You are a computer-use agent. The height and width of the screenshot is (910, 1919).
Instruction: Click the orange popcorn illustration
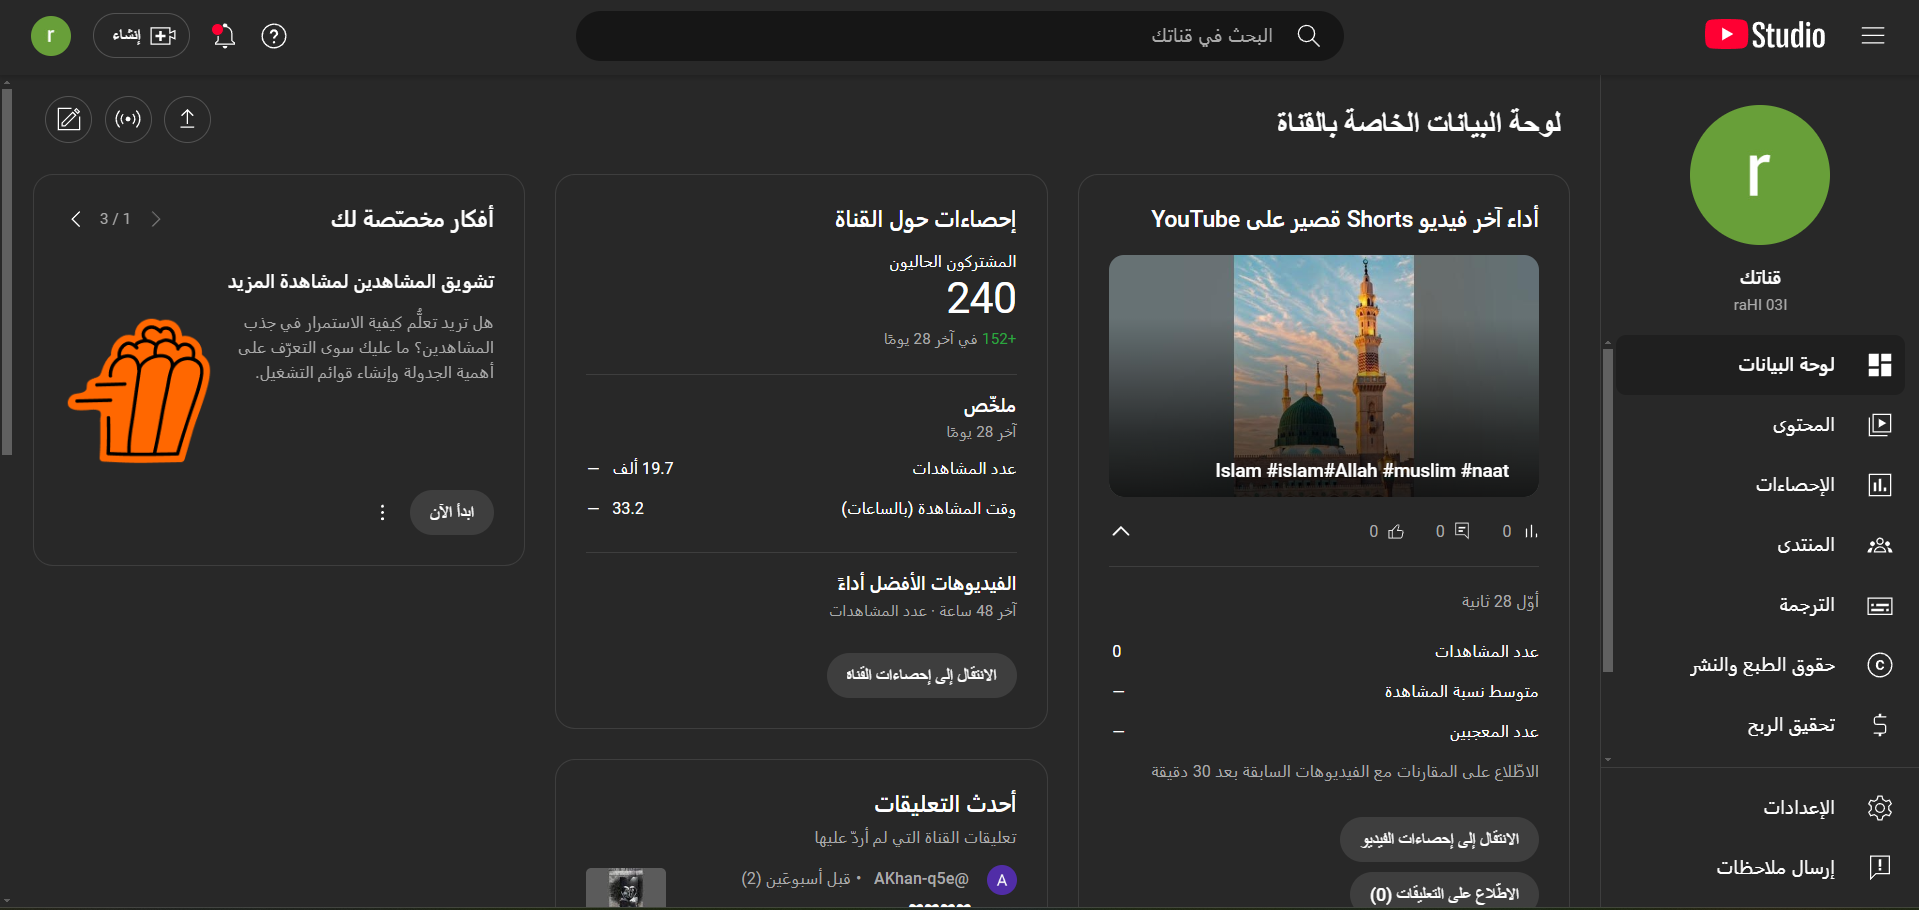click(140, 391)
